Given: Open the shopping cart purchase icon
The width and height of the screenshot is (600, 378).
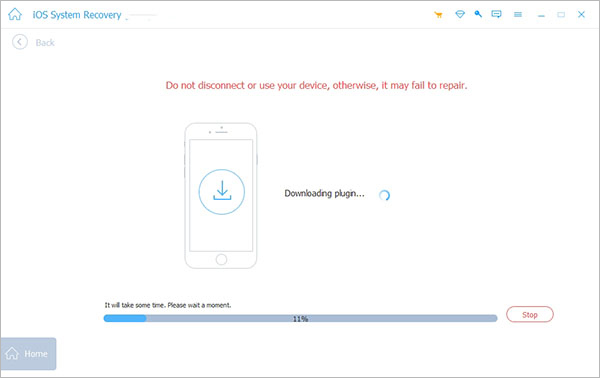Looking at the screenshot, I should pyautogui.click(x=439, y=15).
